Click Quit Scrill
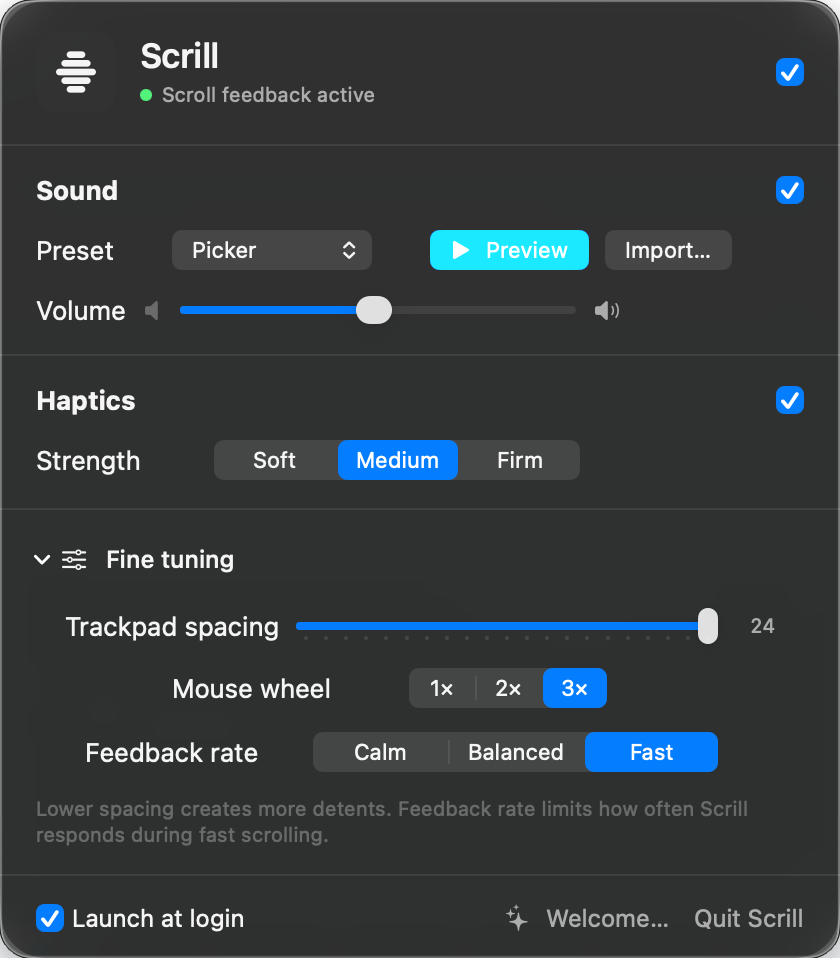Viewport: 840px width, 958px height. coord(748,918)
